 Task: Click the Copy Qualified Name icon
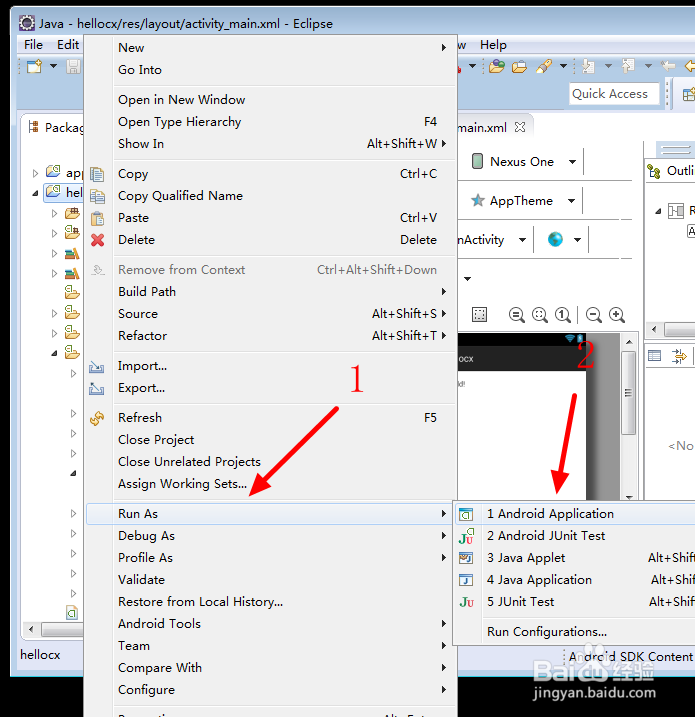coord(97,196)
